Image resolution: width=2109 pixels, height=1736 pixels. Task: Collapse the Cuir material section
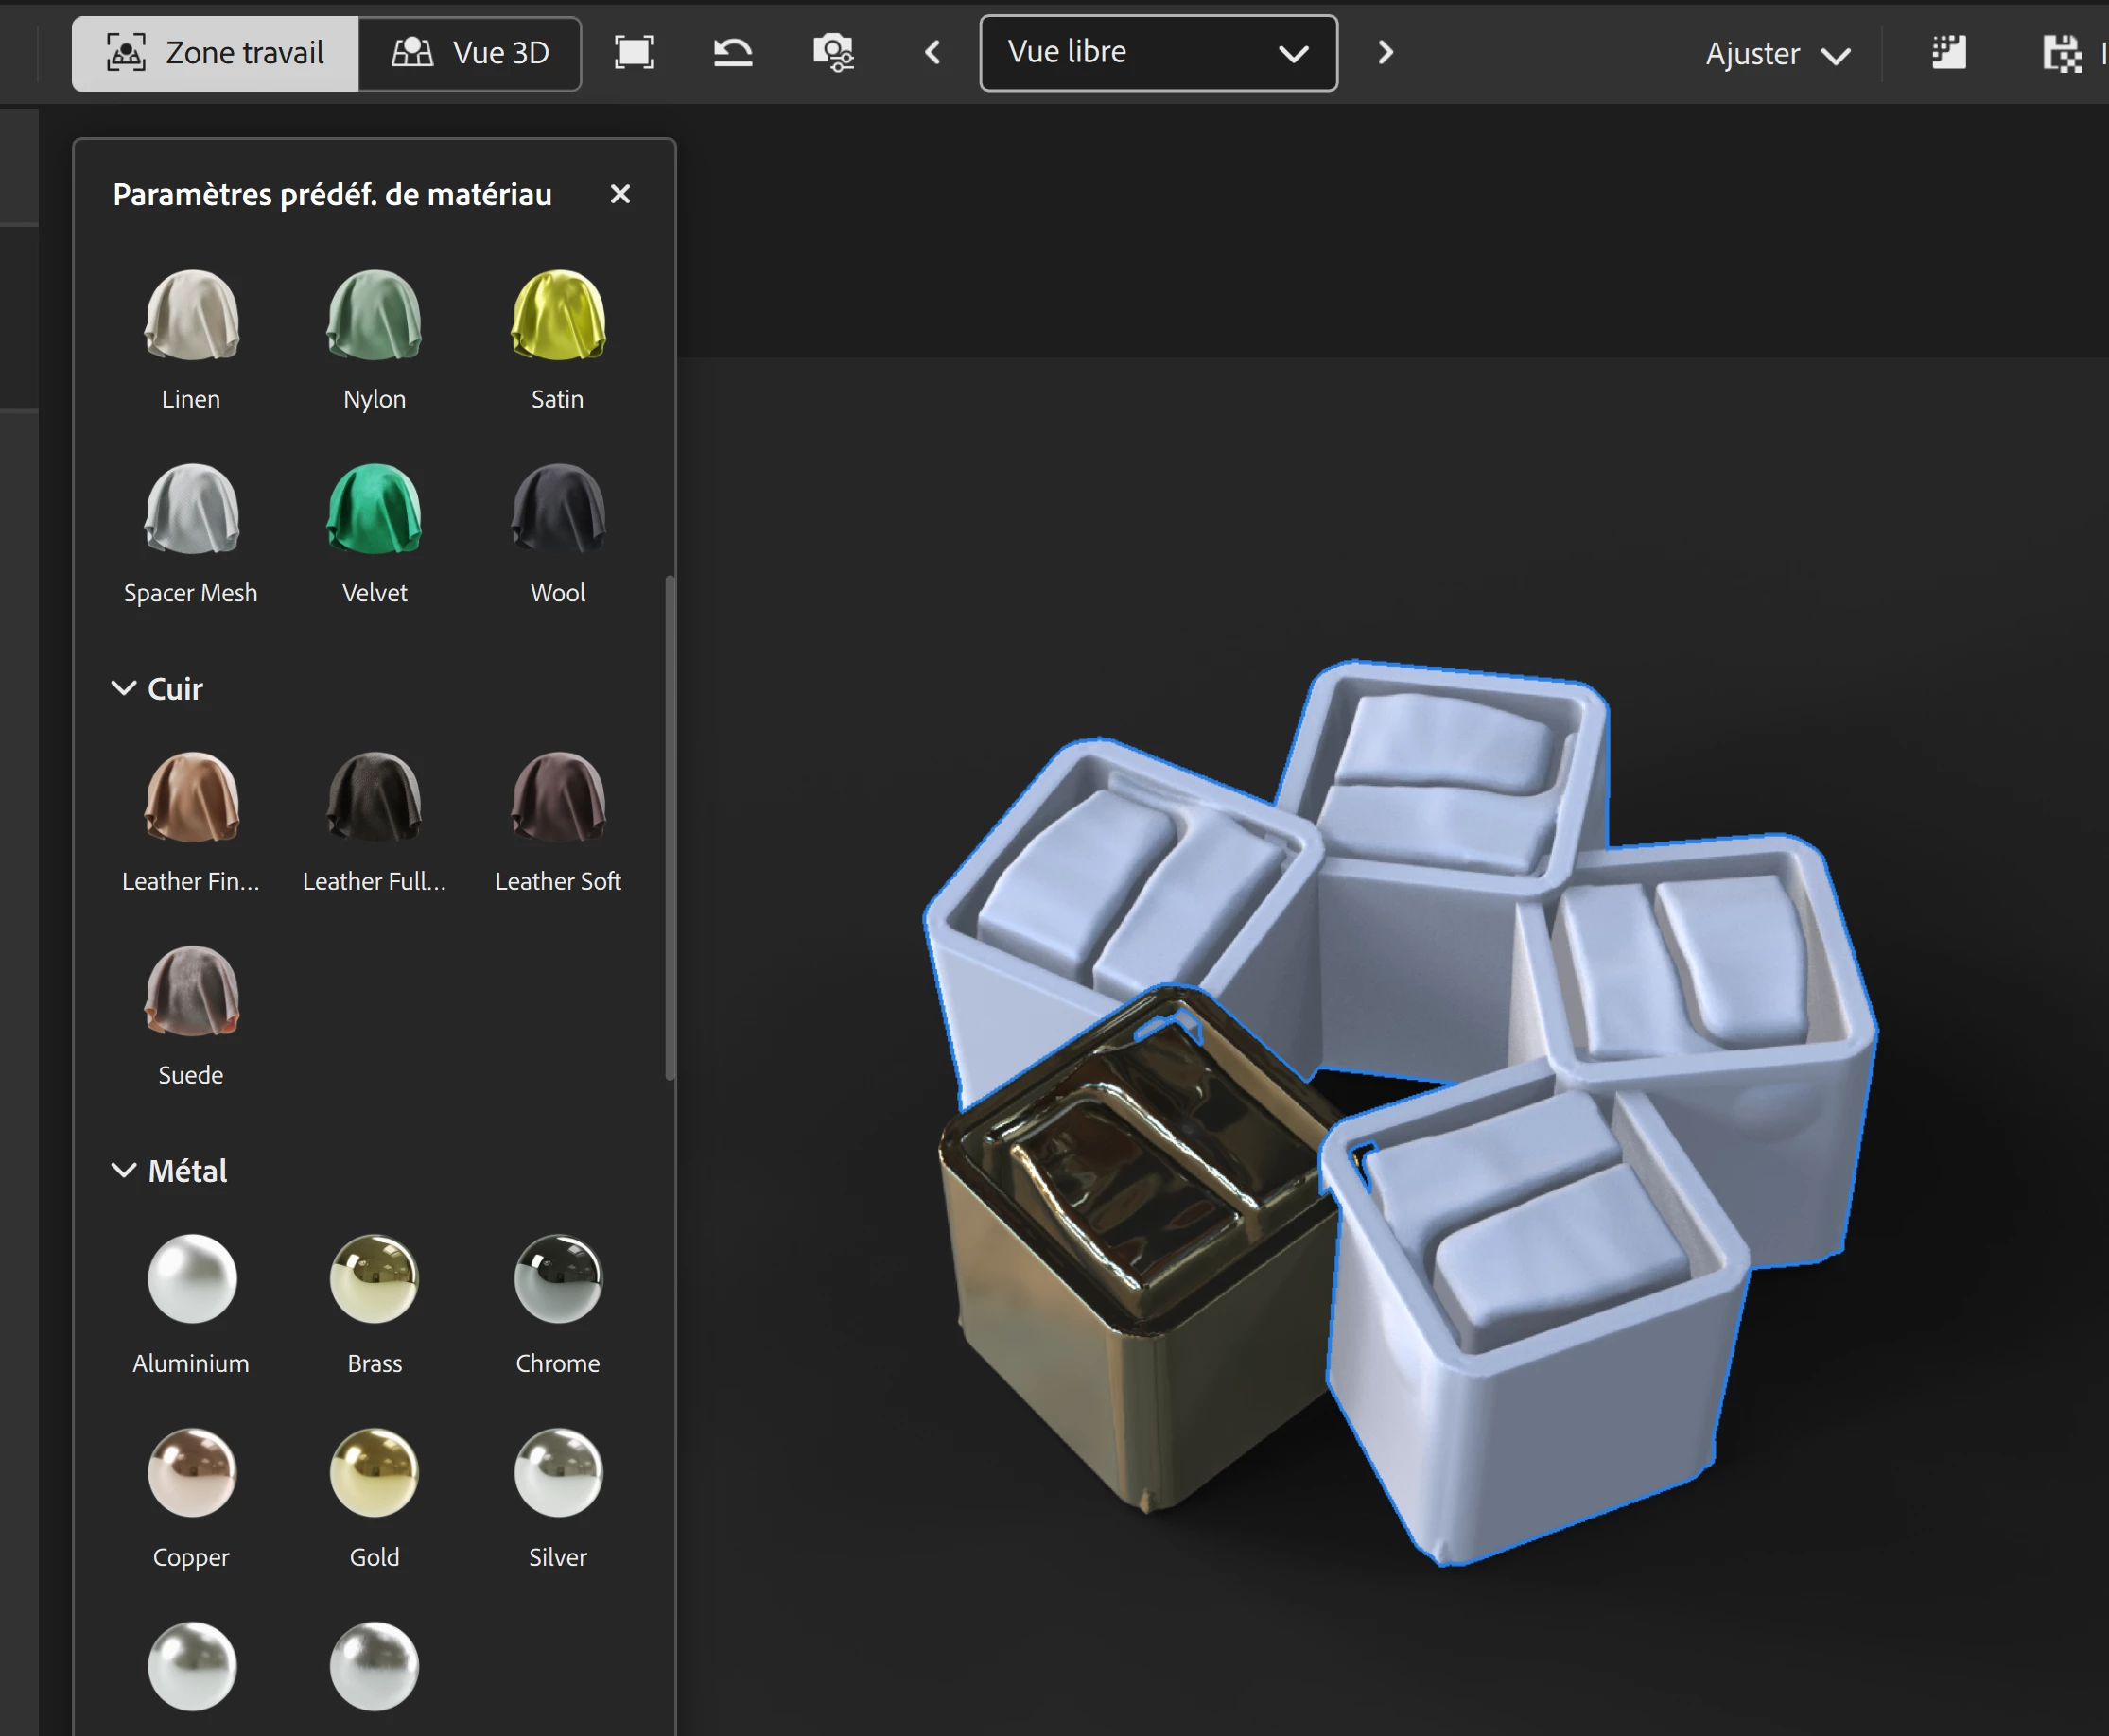tap(123, 688)
